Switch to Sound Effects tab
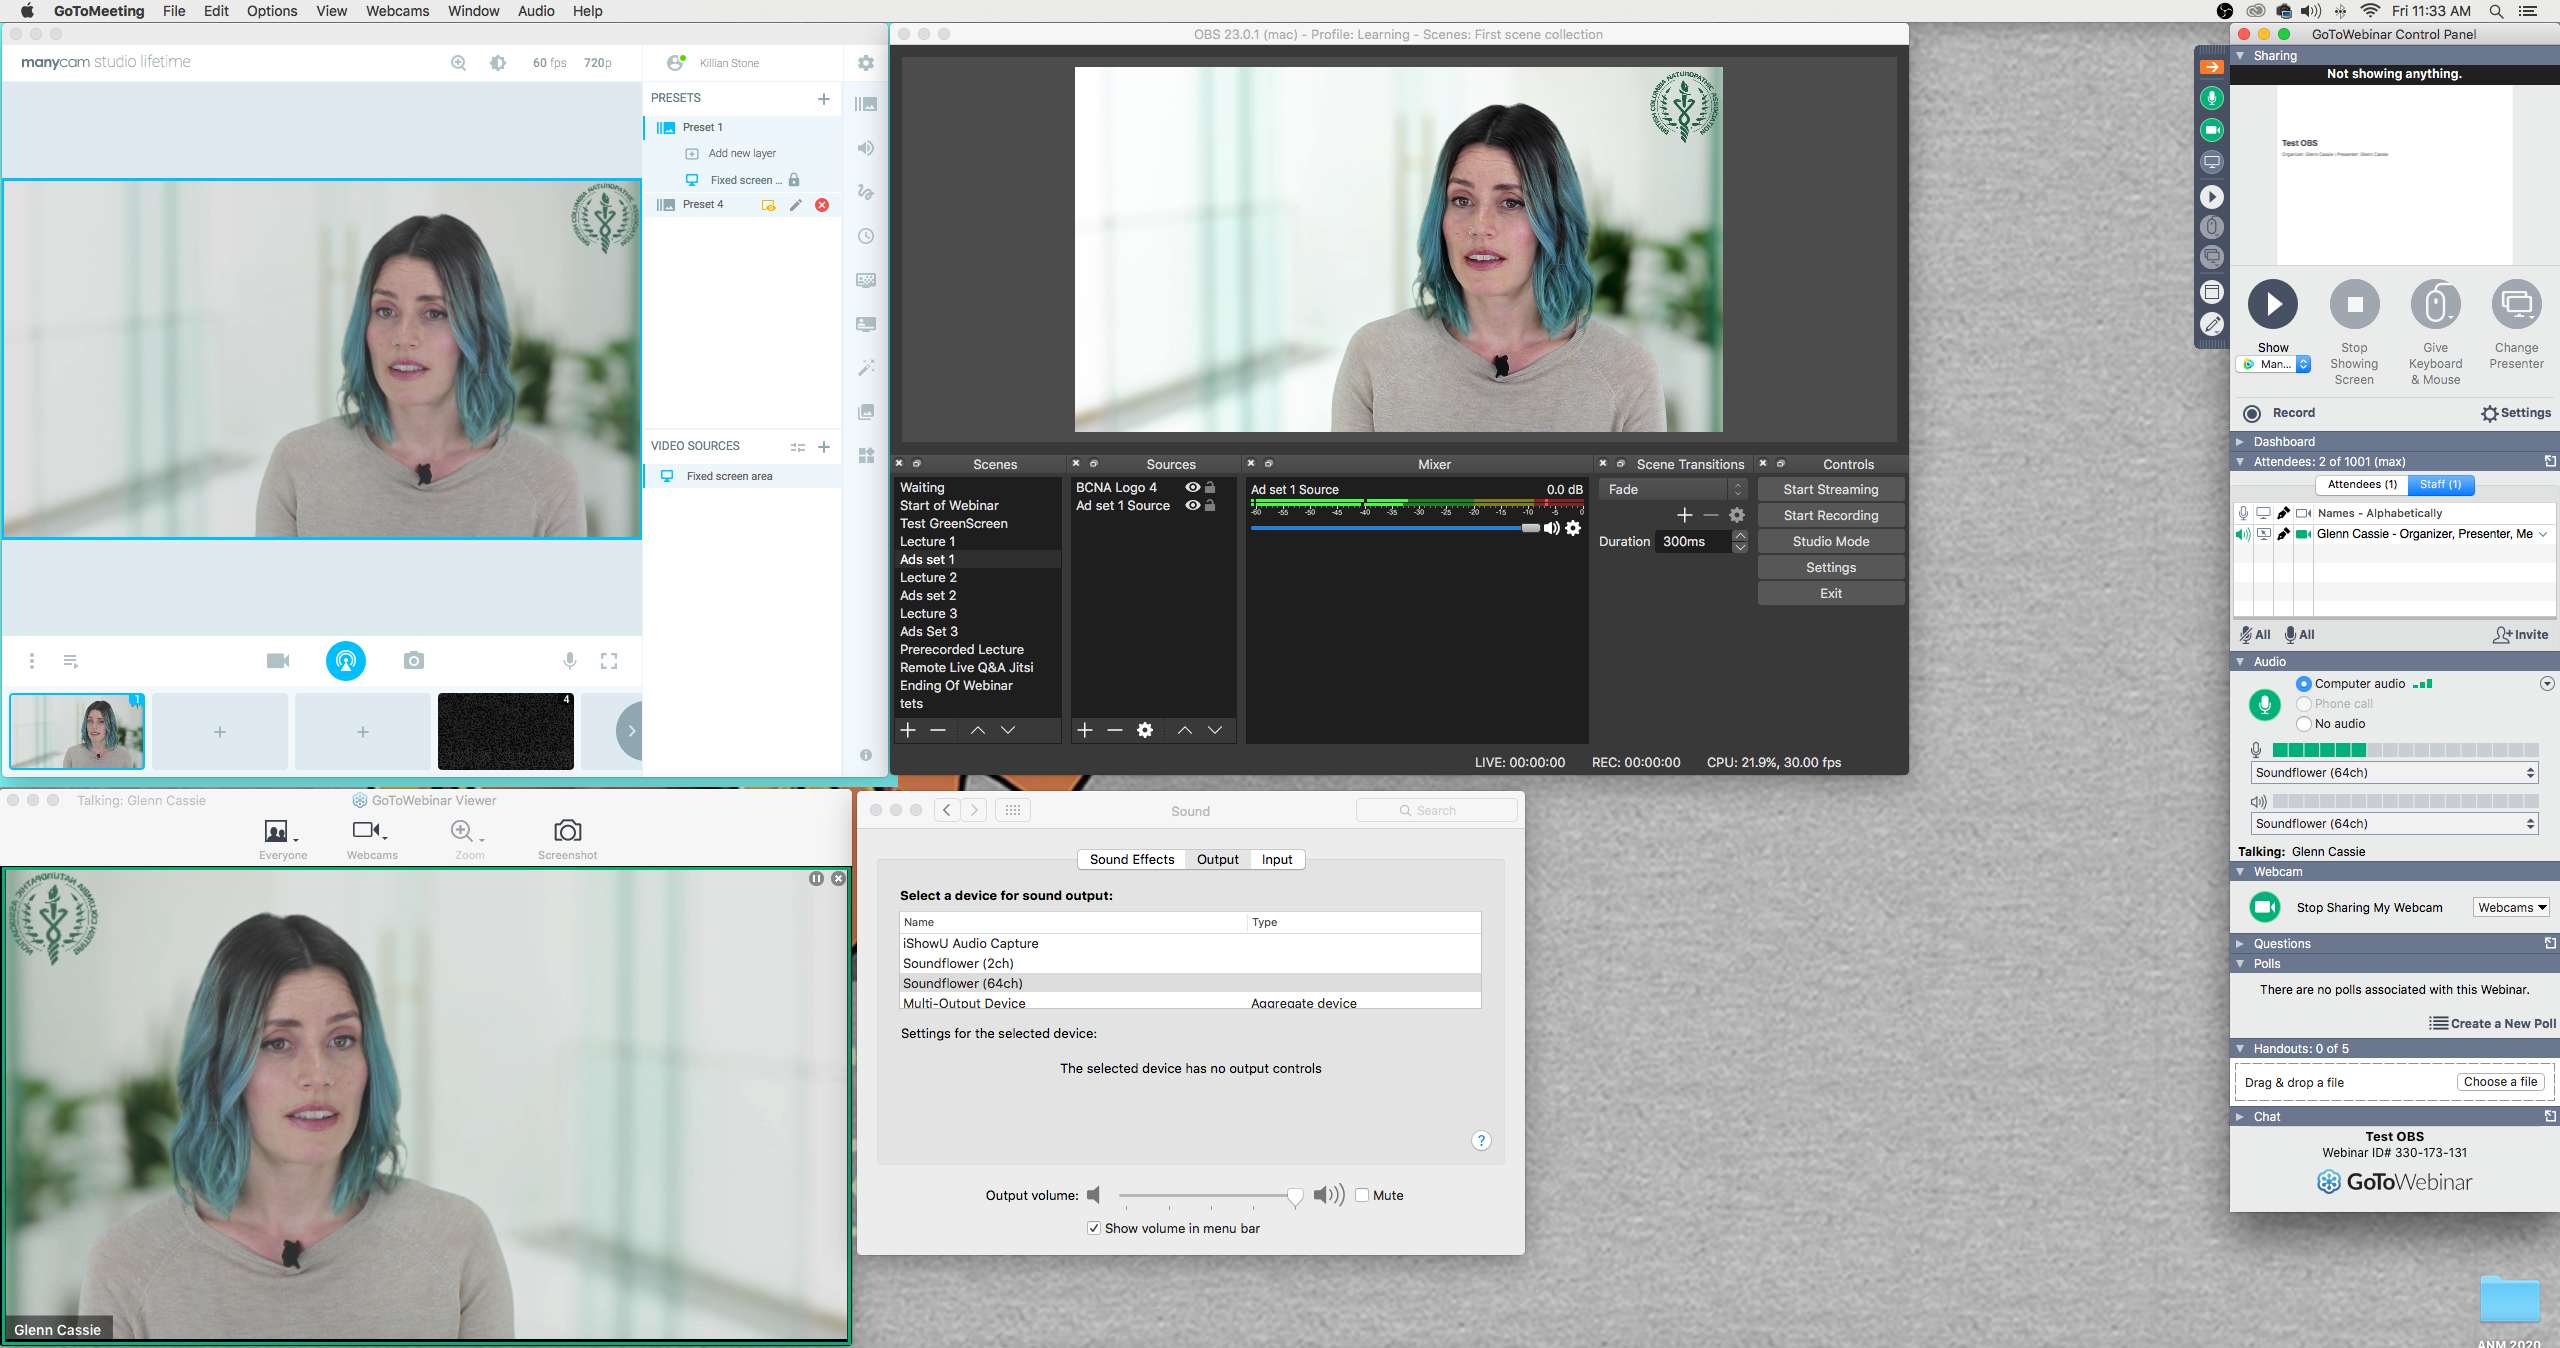The width and height of the screenshot is (2560, 1348). (x=1131, y=859)
